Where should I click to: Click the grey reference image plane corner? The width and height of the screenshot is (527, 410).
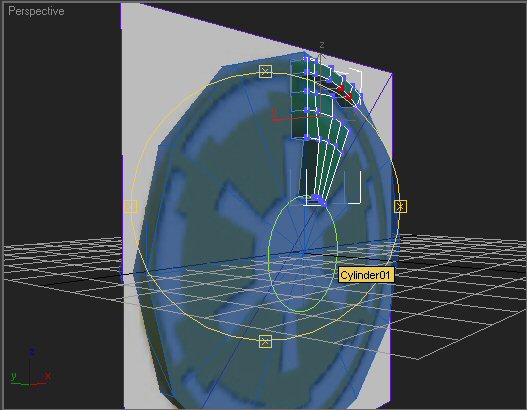coord(392,73)
